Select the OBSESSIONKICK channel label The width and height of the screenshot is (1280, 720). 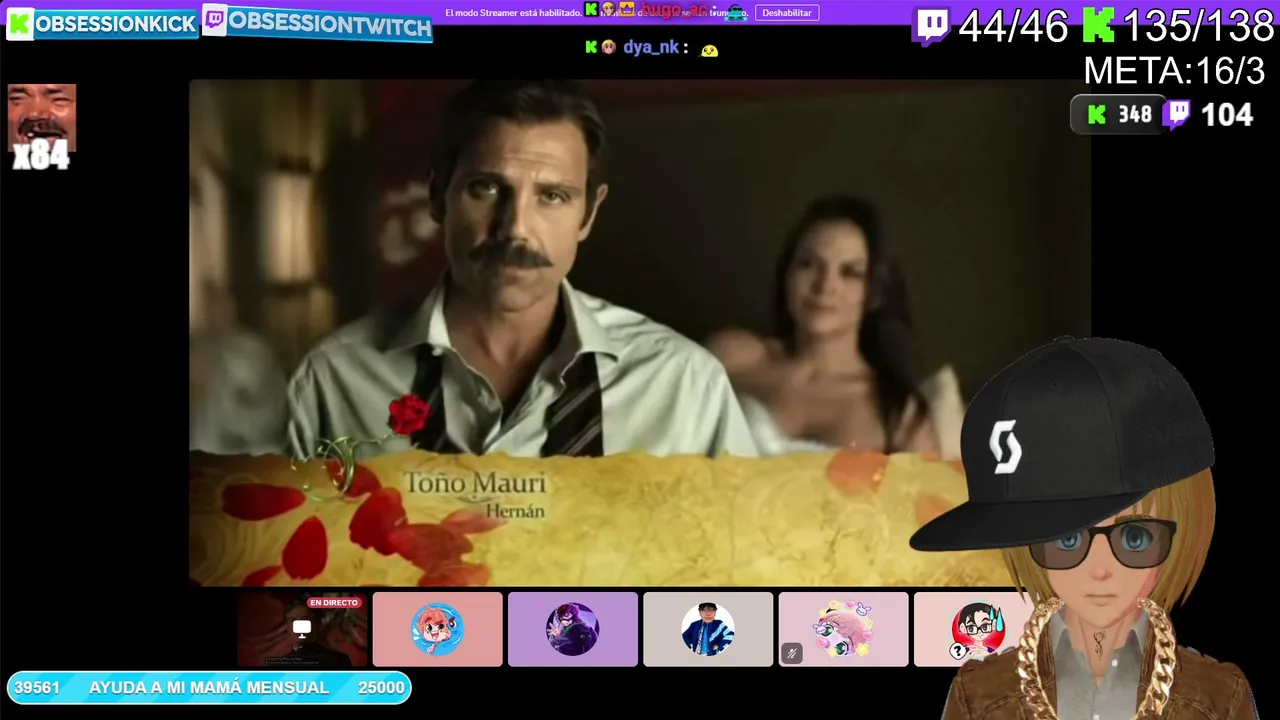point(115,25)
